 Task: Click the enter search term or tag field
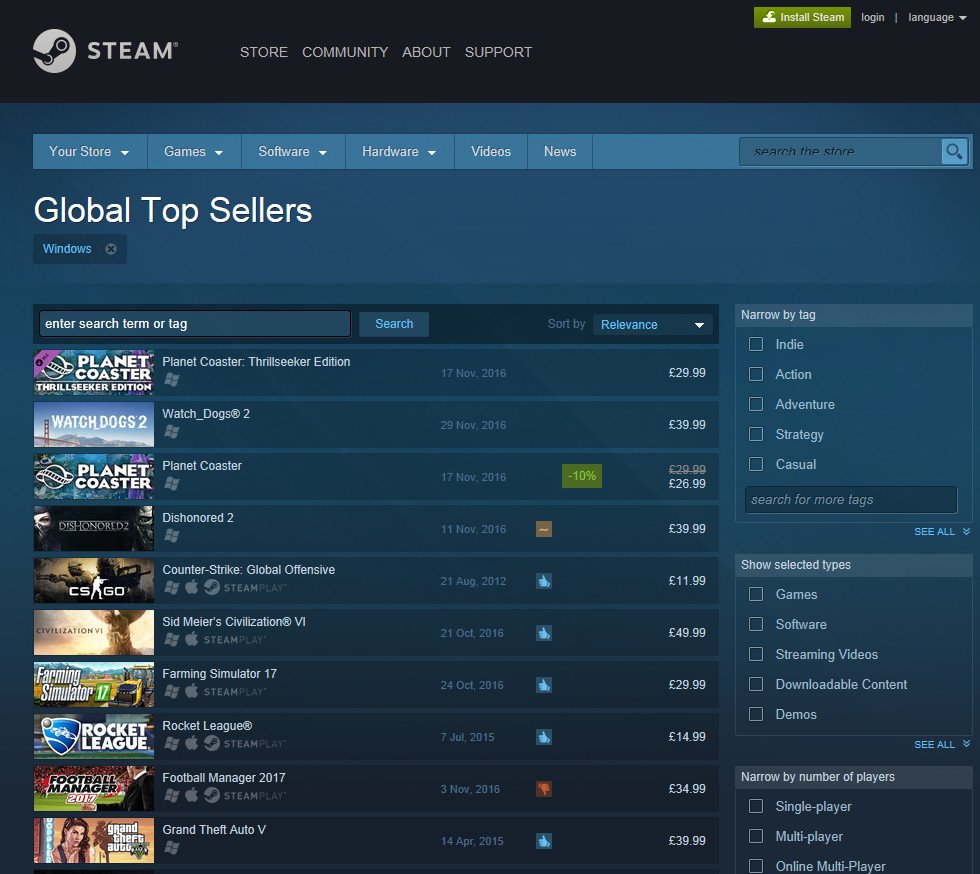click(194, 324)
